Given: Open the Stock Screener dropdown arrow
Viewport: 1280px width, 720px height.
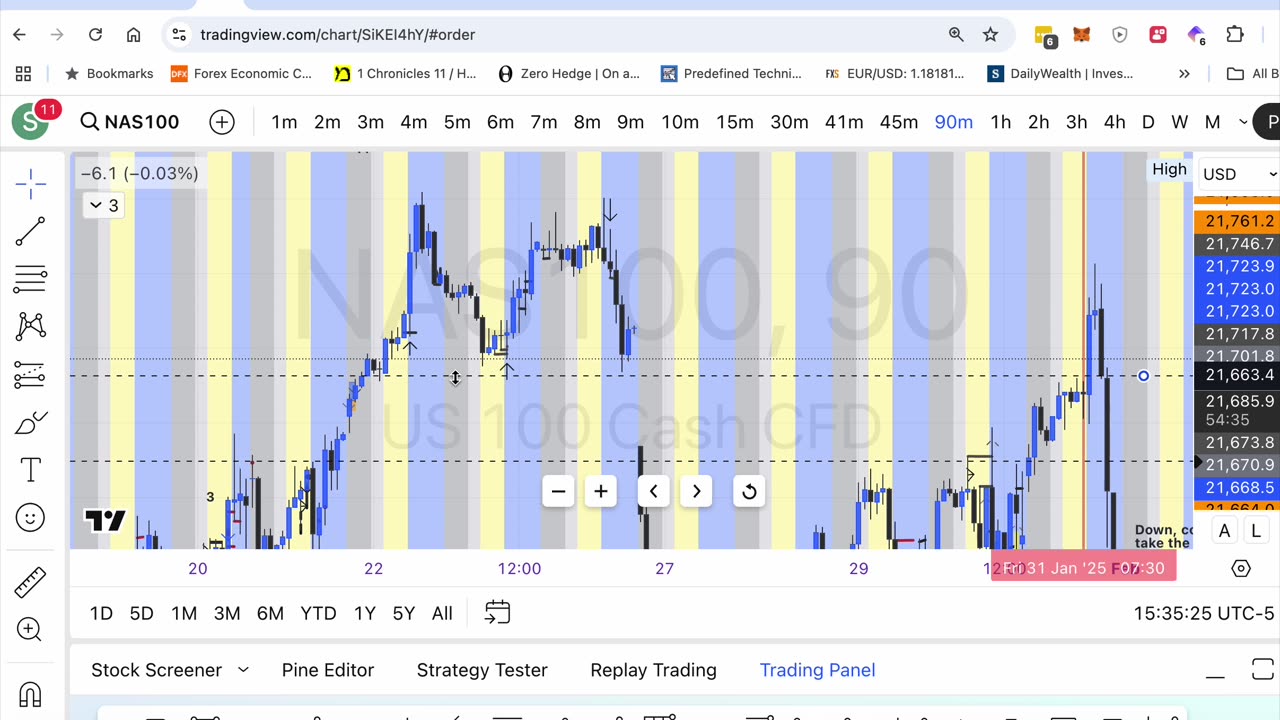Looking at the screenshot, I should click(x=243, y=670).
